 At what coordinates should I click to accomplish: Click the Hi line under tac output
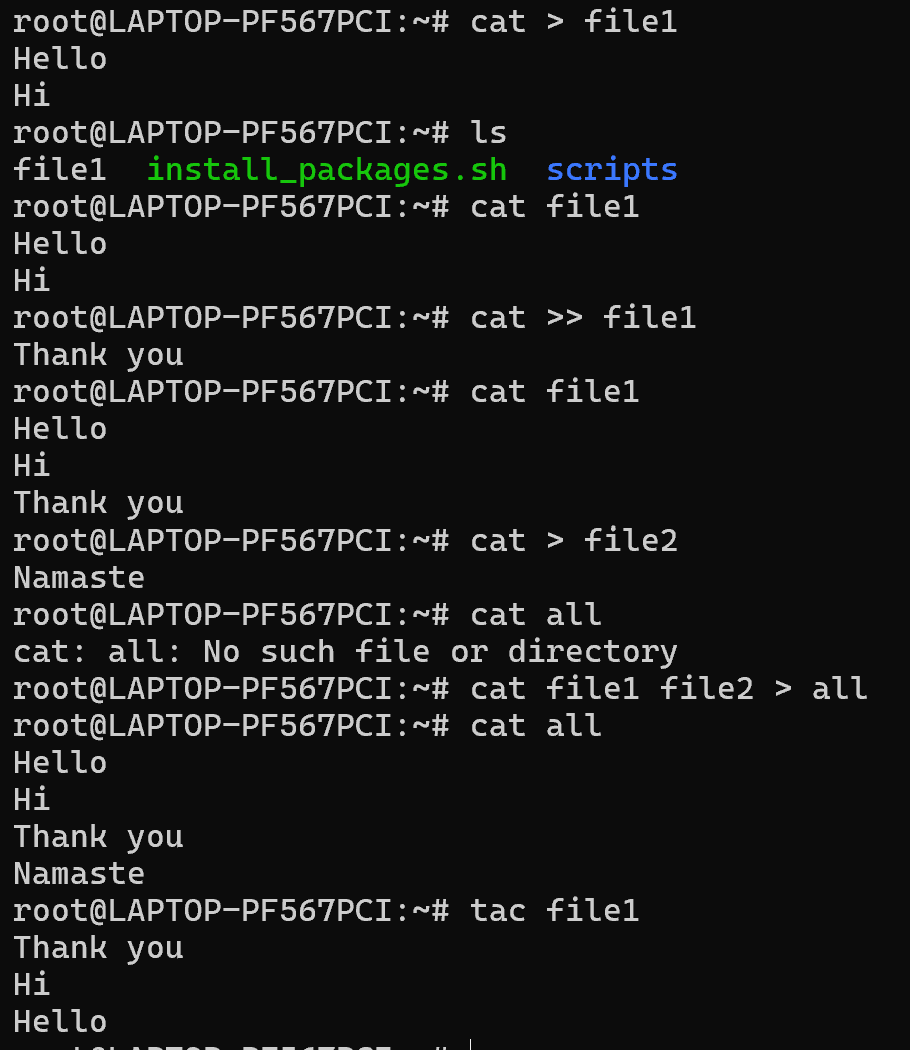pos(31,984)
